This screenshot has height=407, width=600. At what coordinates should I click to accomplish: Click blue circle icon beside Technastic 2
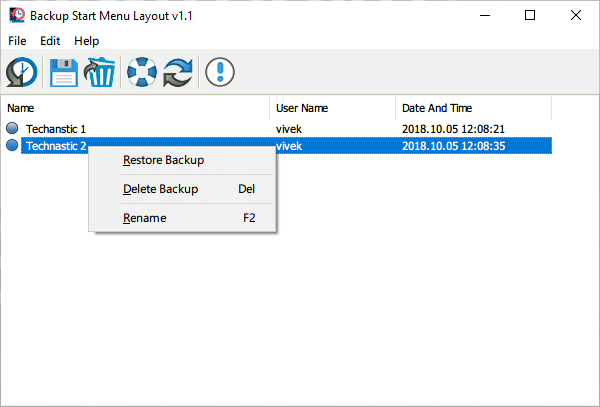point(12,145)
